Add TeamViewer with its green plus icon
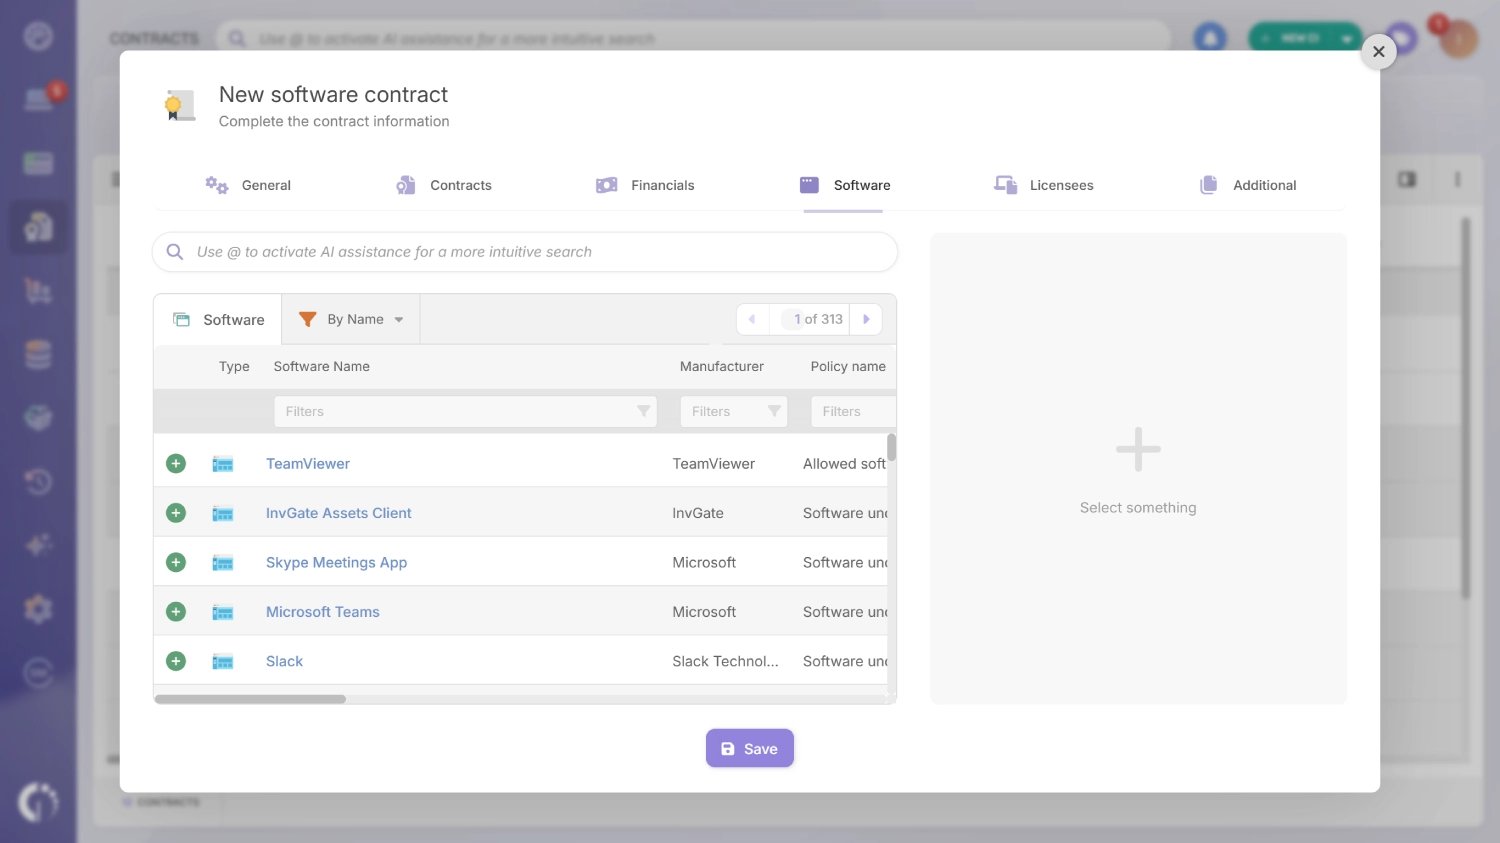The height and width of the screenshot is (843, 1500). 176,463
